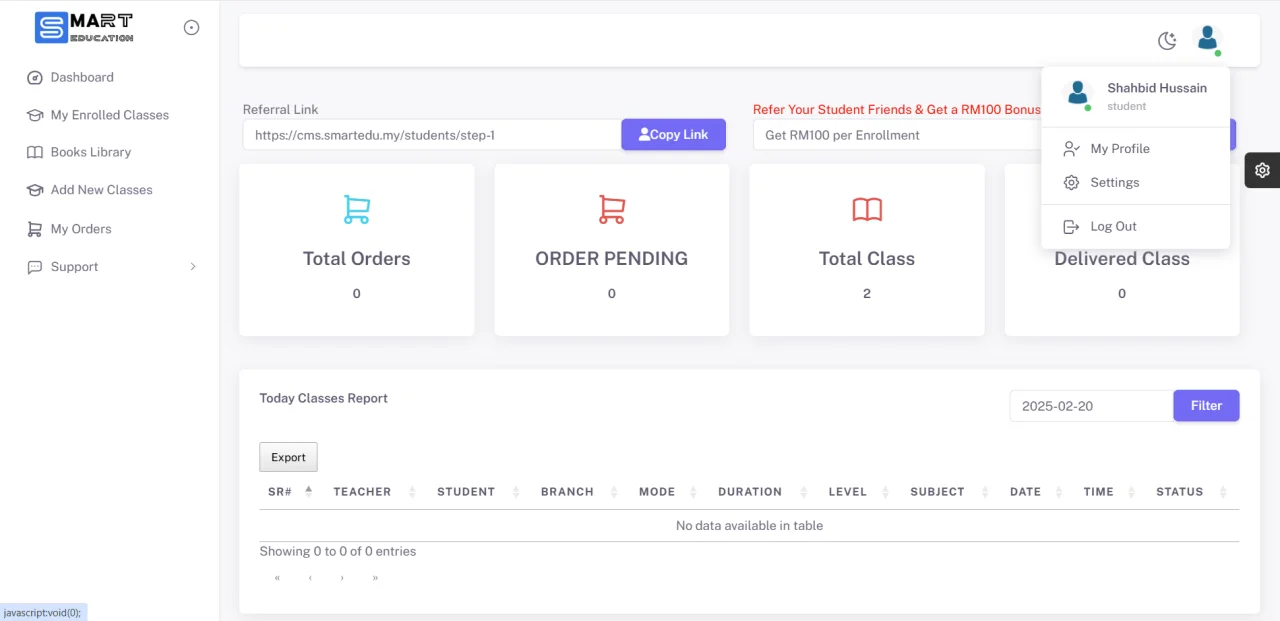Click the Settings gear icon in the dropdown

(1071, 183)
